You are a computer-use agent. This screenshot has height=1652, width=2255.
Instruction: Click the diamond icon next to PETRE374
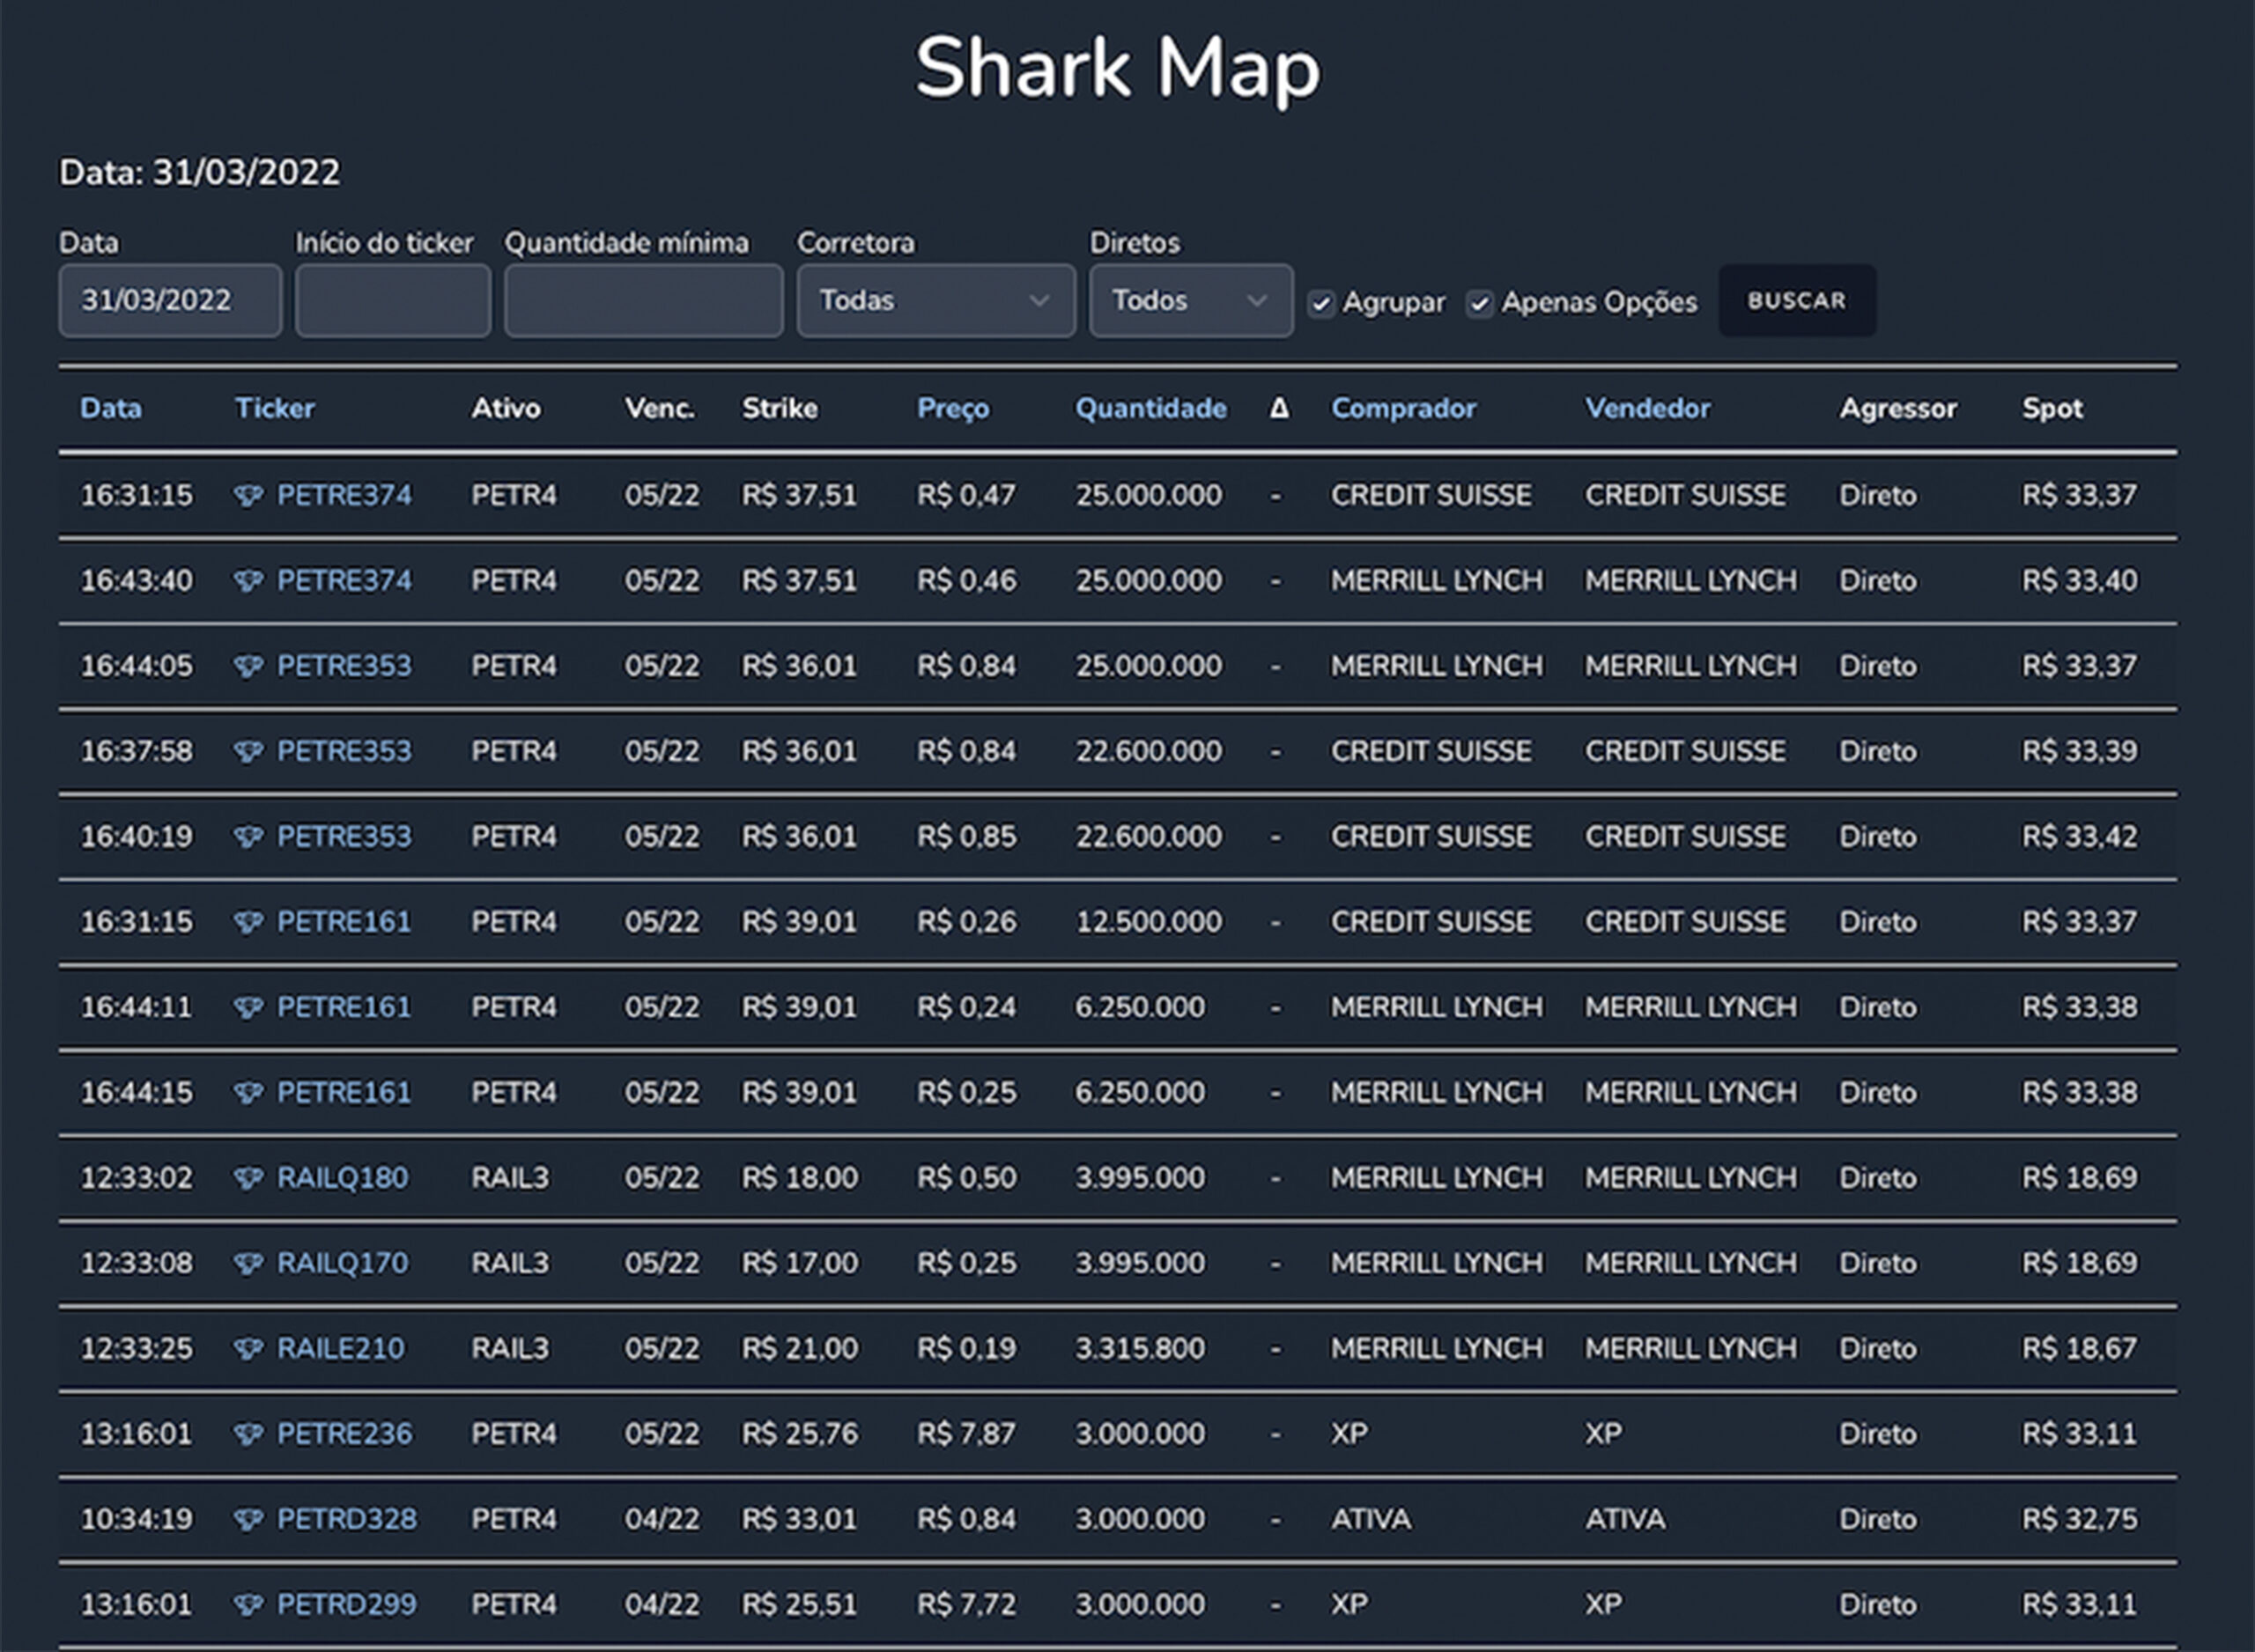pyautogui.click(x=250, y=495)
